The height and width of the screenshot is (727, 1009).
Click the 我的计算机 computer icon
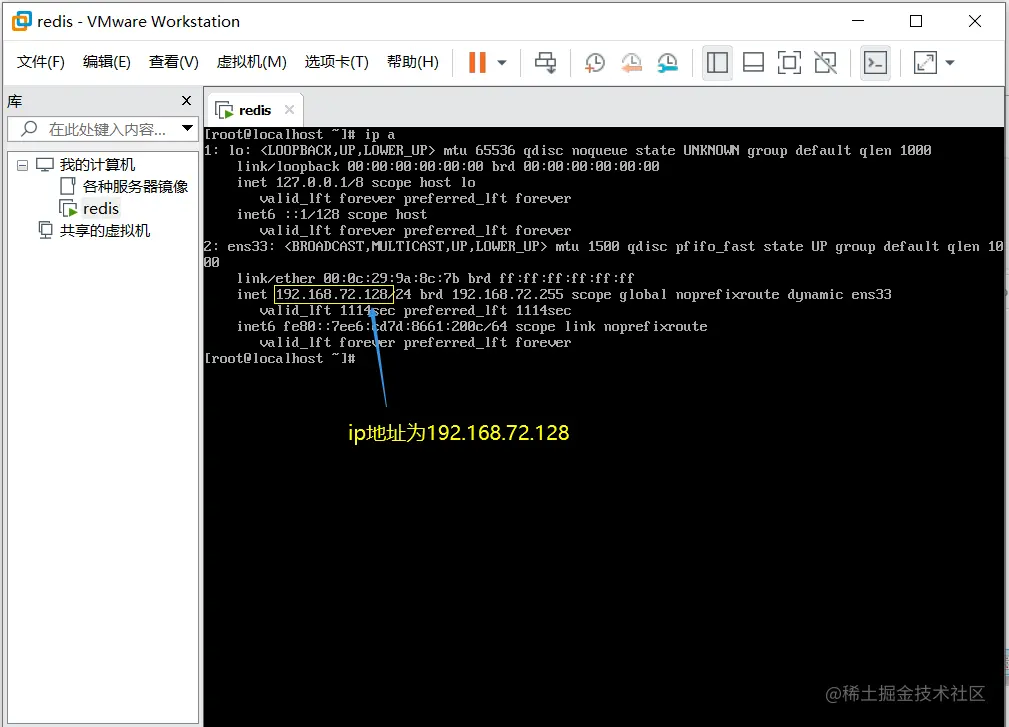45,165
